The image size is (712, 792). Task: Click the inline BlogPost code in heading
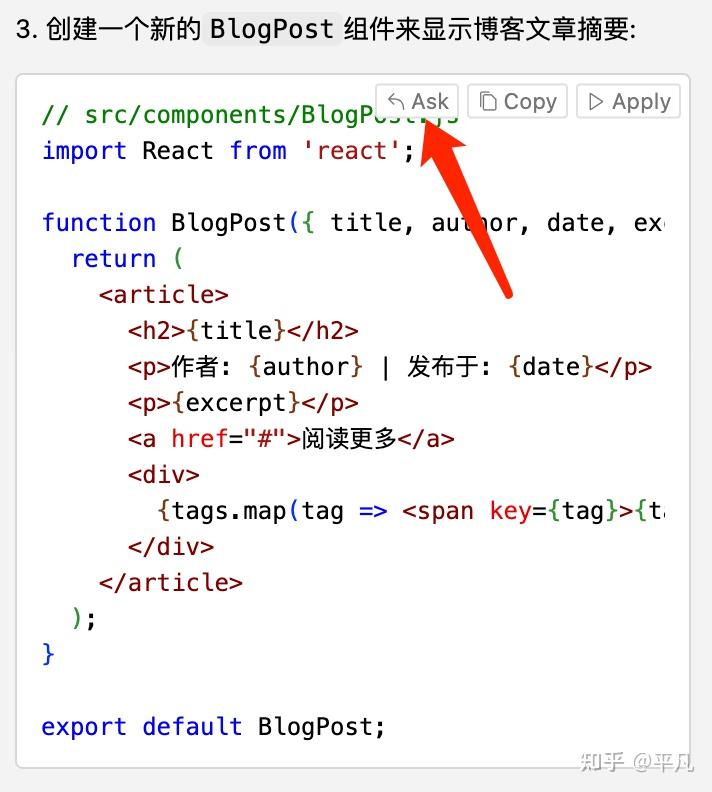(270, 29)
